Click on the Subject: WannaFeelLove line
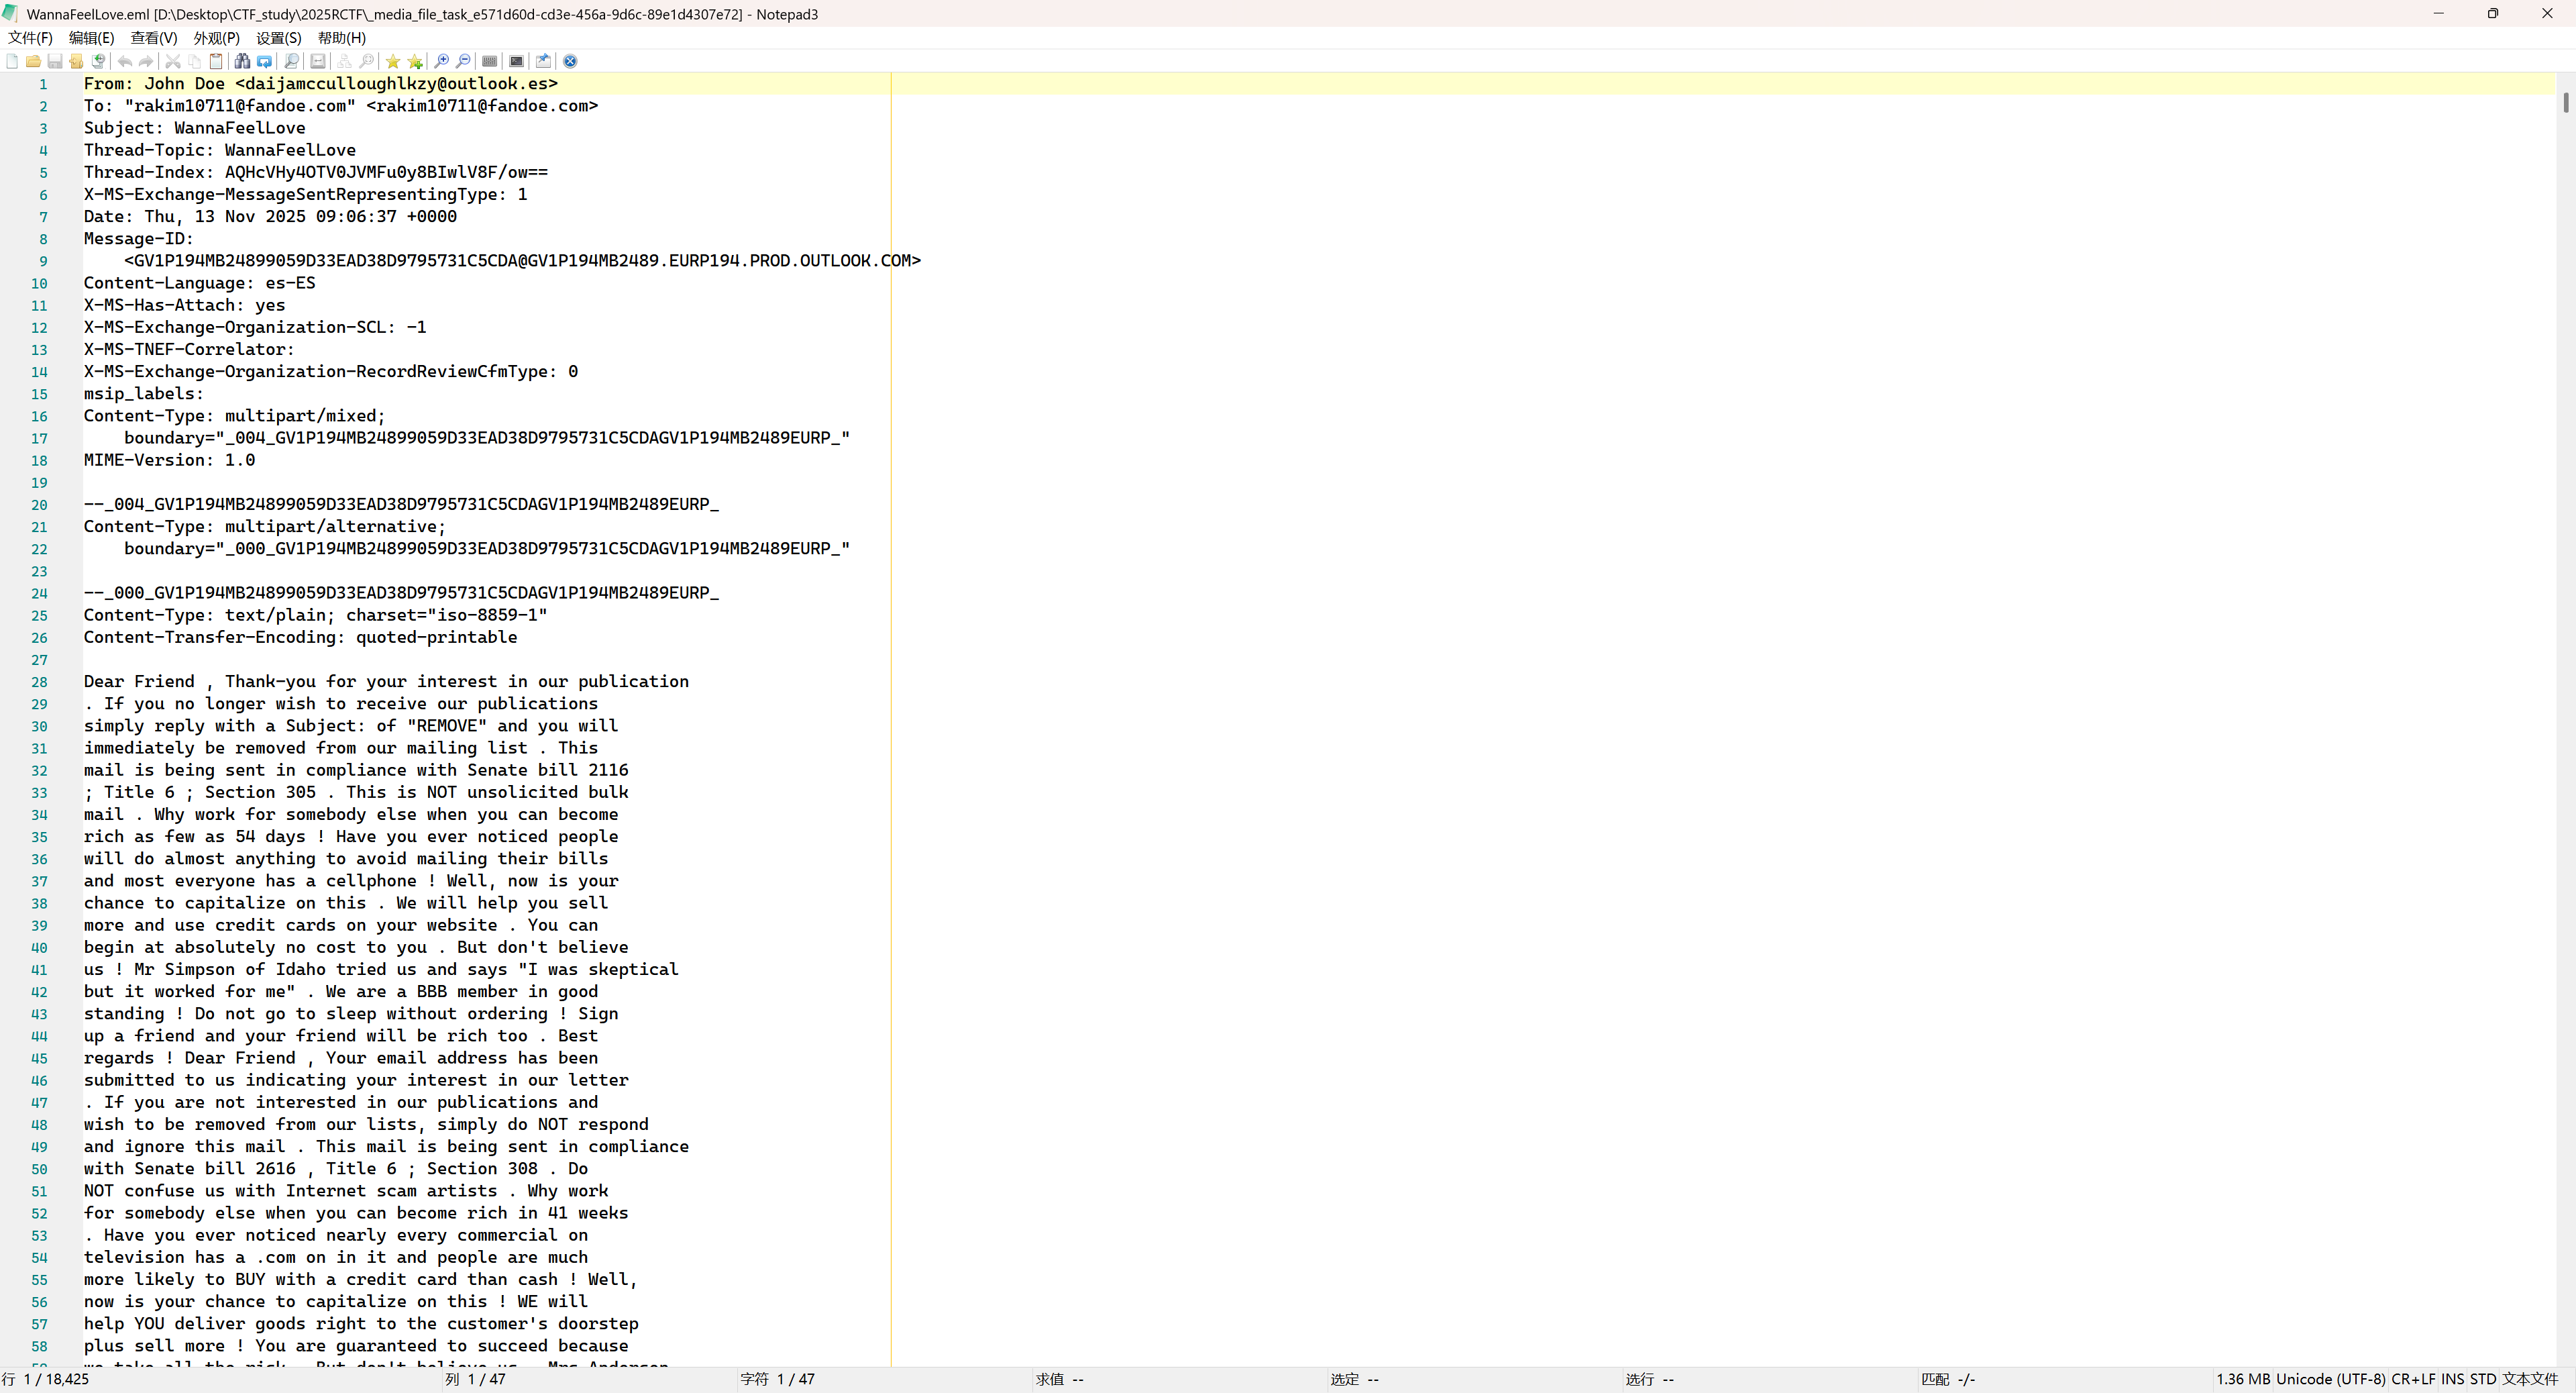This screenshot has width=2576, height=1393. tap(195, 128)
